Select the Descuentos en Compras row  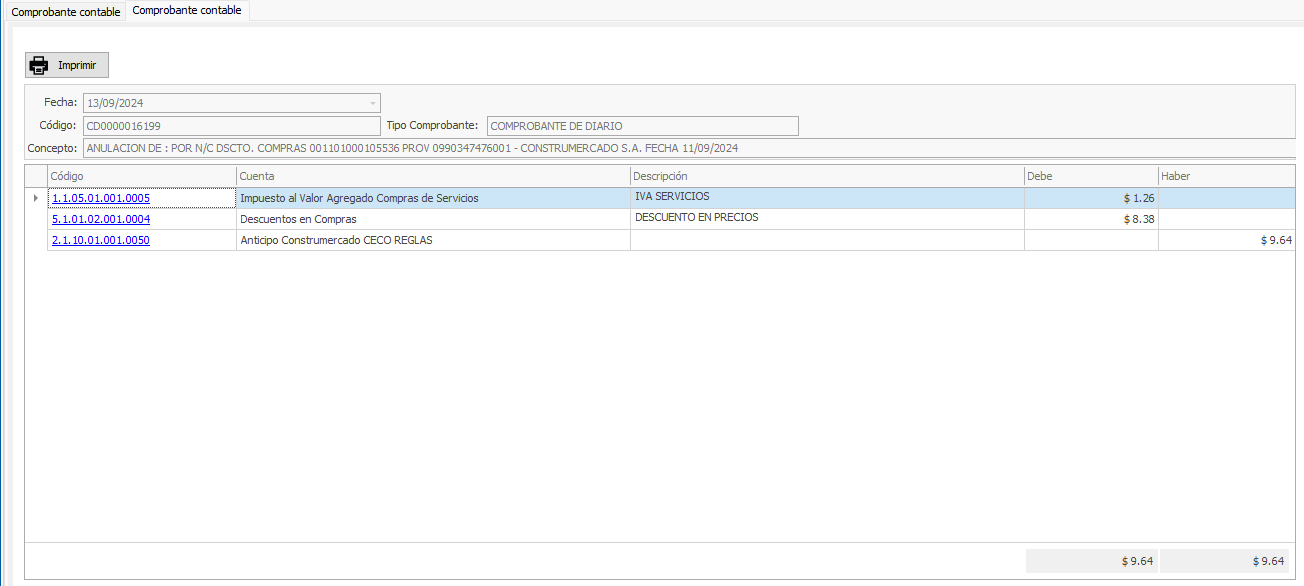click(432, 219)
